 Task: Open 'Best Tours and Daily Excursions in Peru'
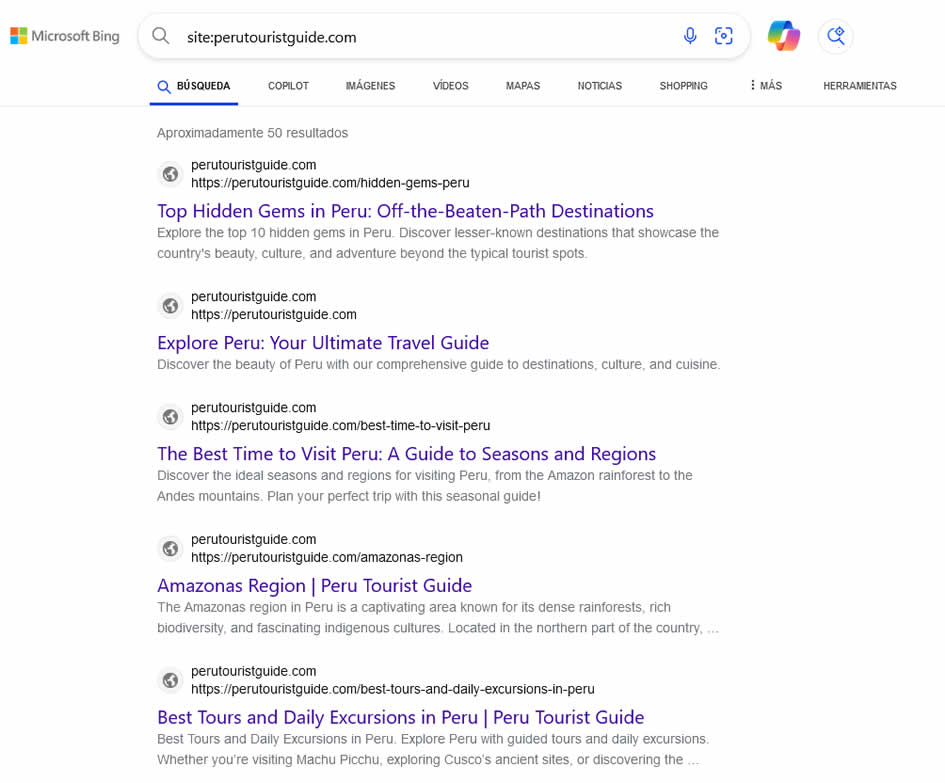[401, 717]
